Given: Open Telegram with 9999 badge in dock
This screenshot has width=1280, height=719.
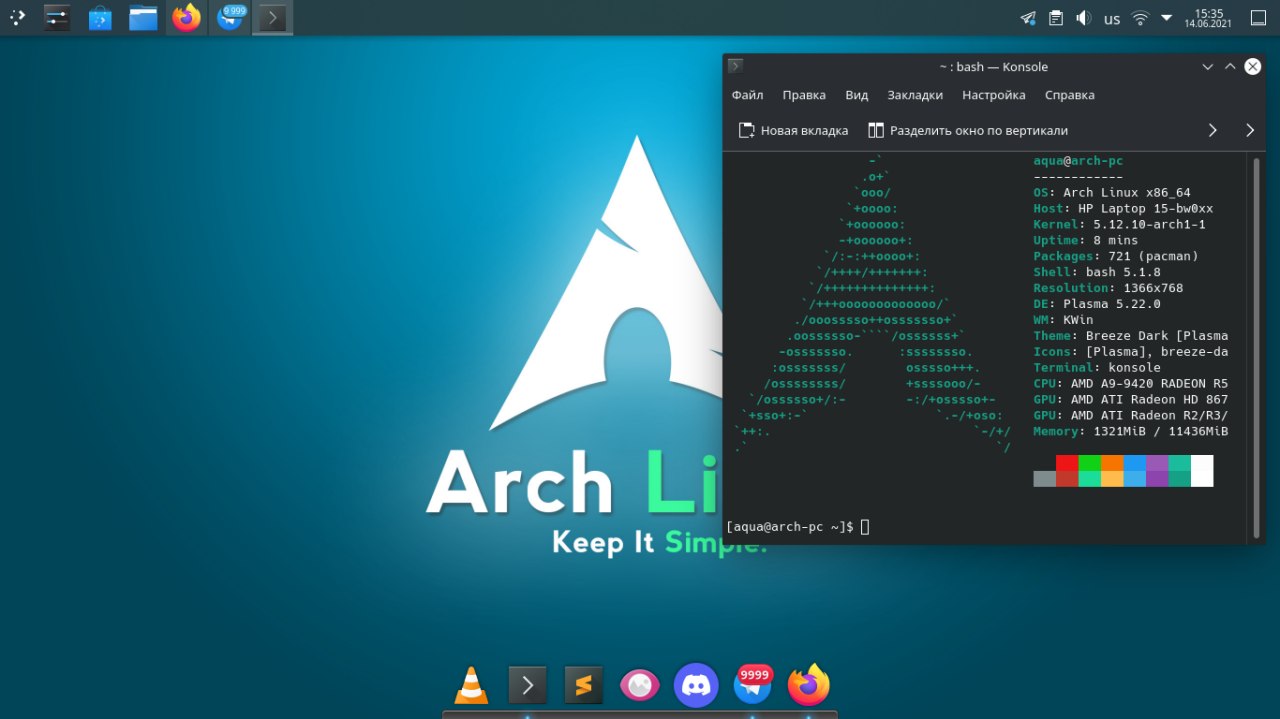Looking at the screenshot, I should coord(753,685).
